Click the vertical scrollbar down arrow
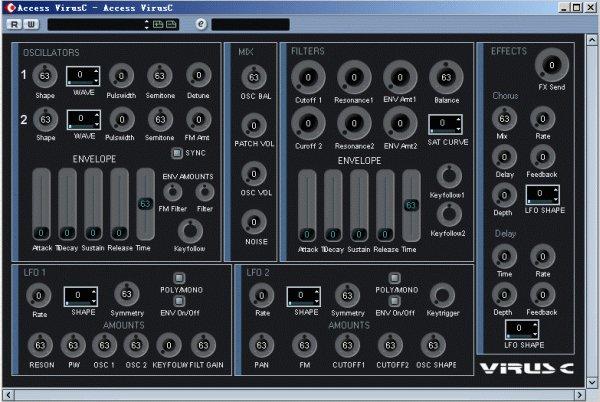This screenshot has width=600, height=402. pyautogui.click(x=591, y=383)
